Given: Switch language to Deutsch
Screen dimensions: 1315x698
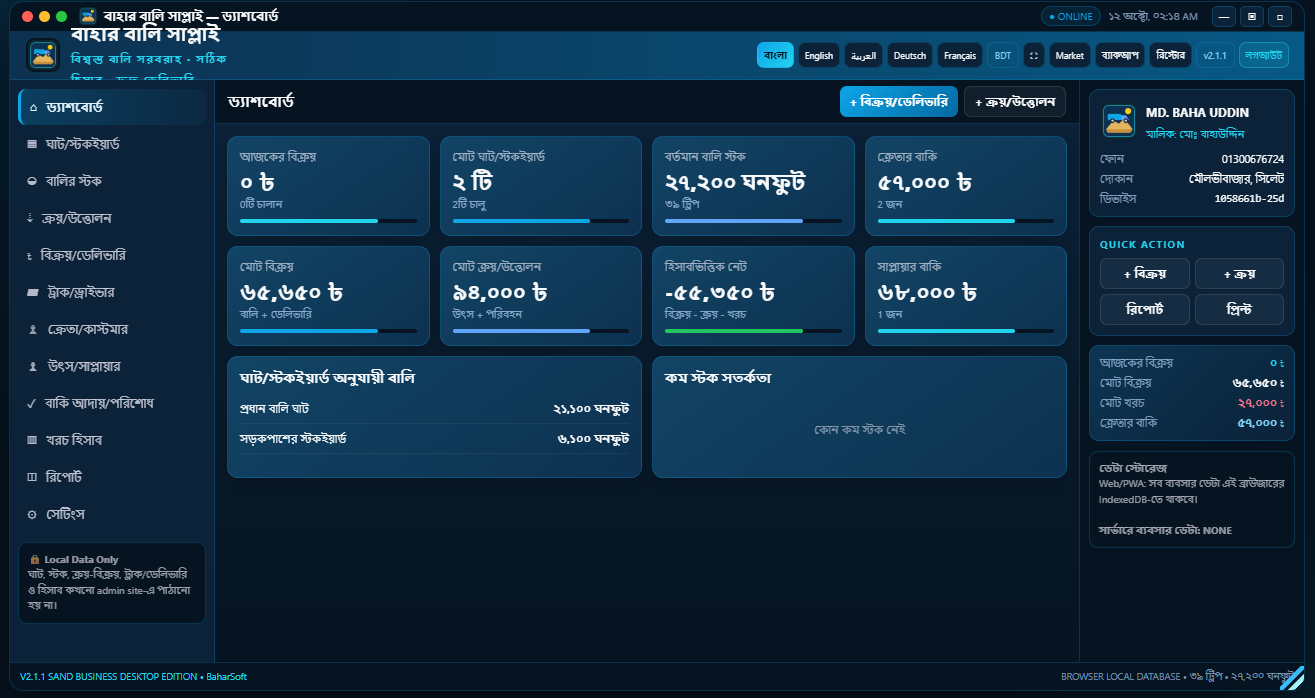Looking at the screenshot, I should tap(910, 56).
